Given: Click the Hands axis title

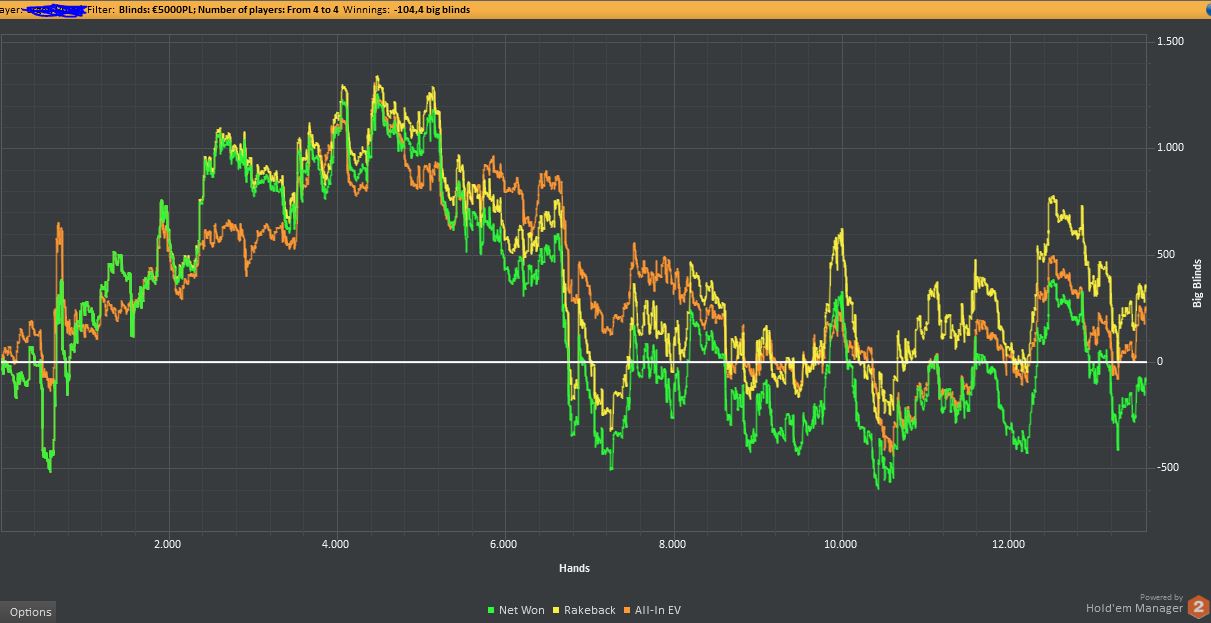Looking at the screenshot, I should tap(574, 568).
